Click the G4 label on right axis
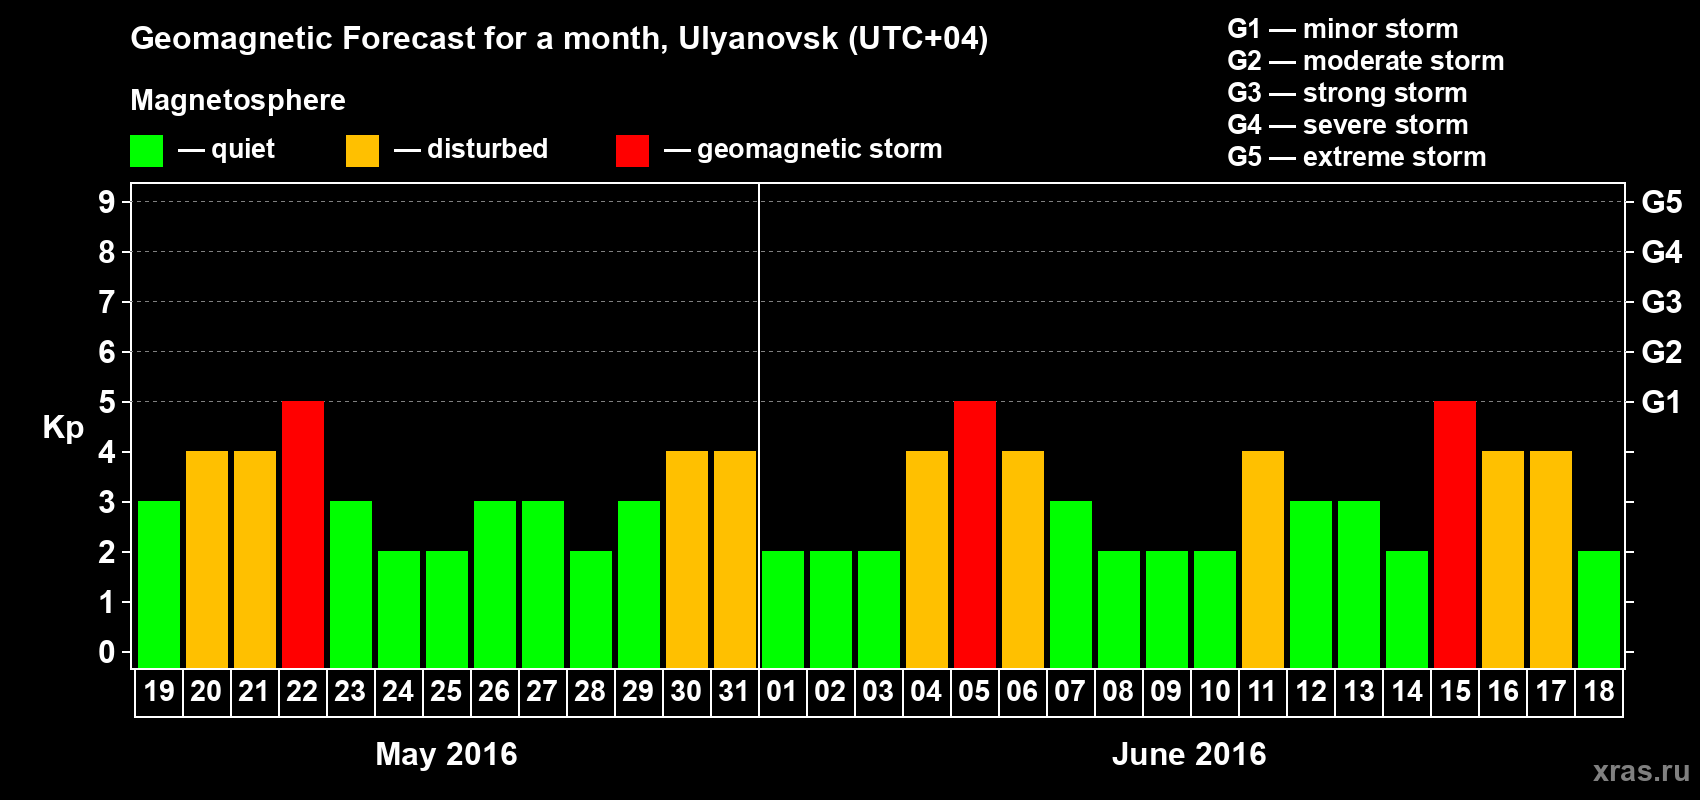The width and height of the screenshot is (1700, 800). tap(1661, 252)
